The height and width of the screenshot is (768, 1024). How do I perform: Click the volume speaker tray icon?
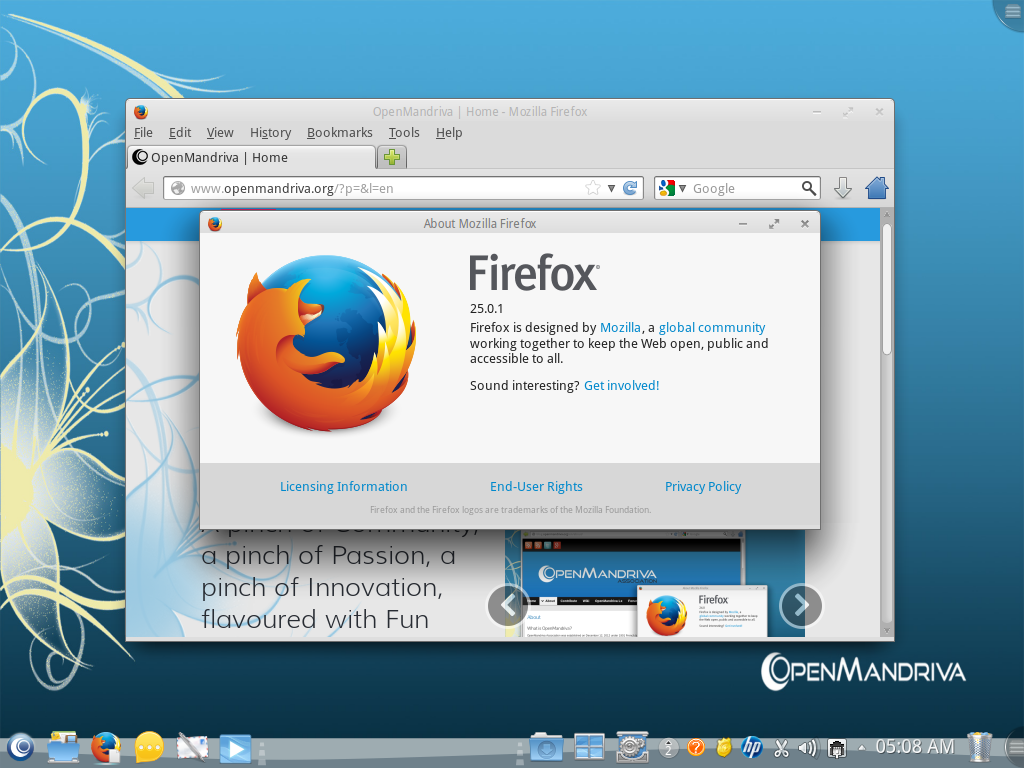[808, 747]
